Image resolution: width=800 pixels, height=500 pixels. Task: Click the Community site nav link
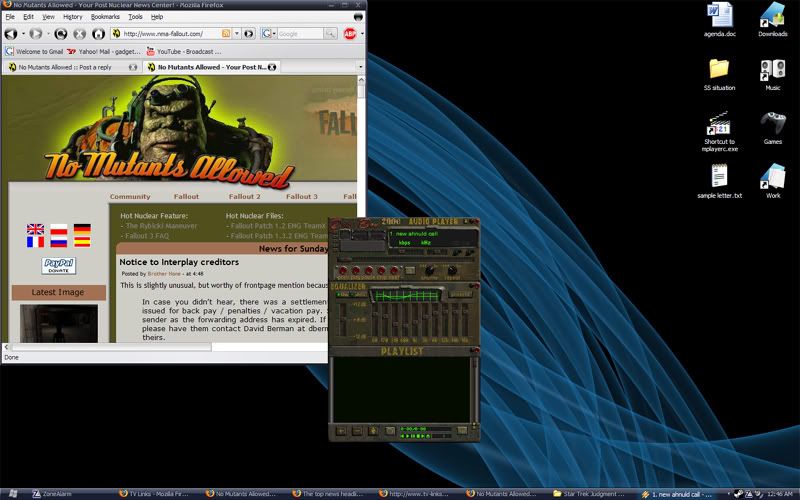(x=130, y=196)
